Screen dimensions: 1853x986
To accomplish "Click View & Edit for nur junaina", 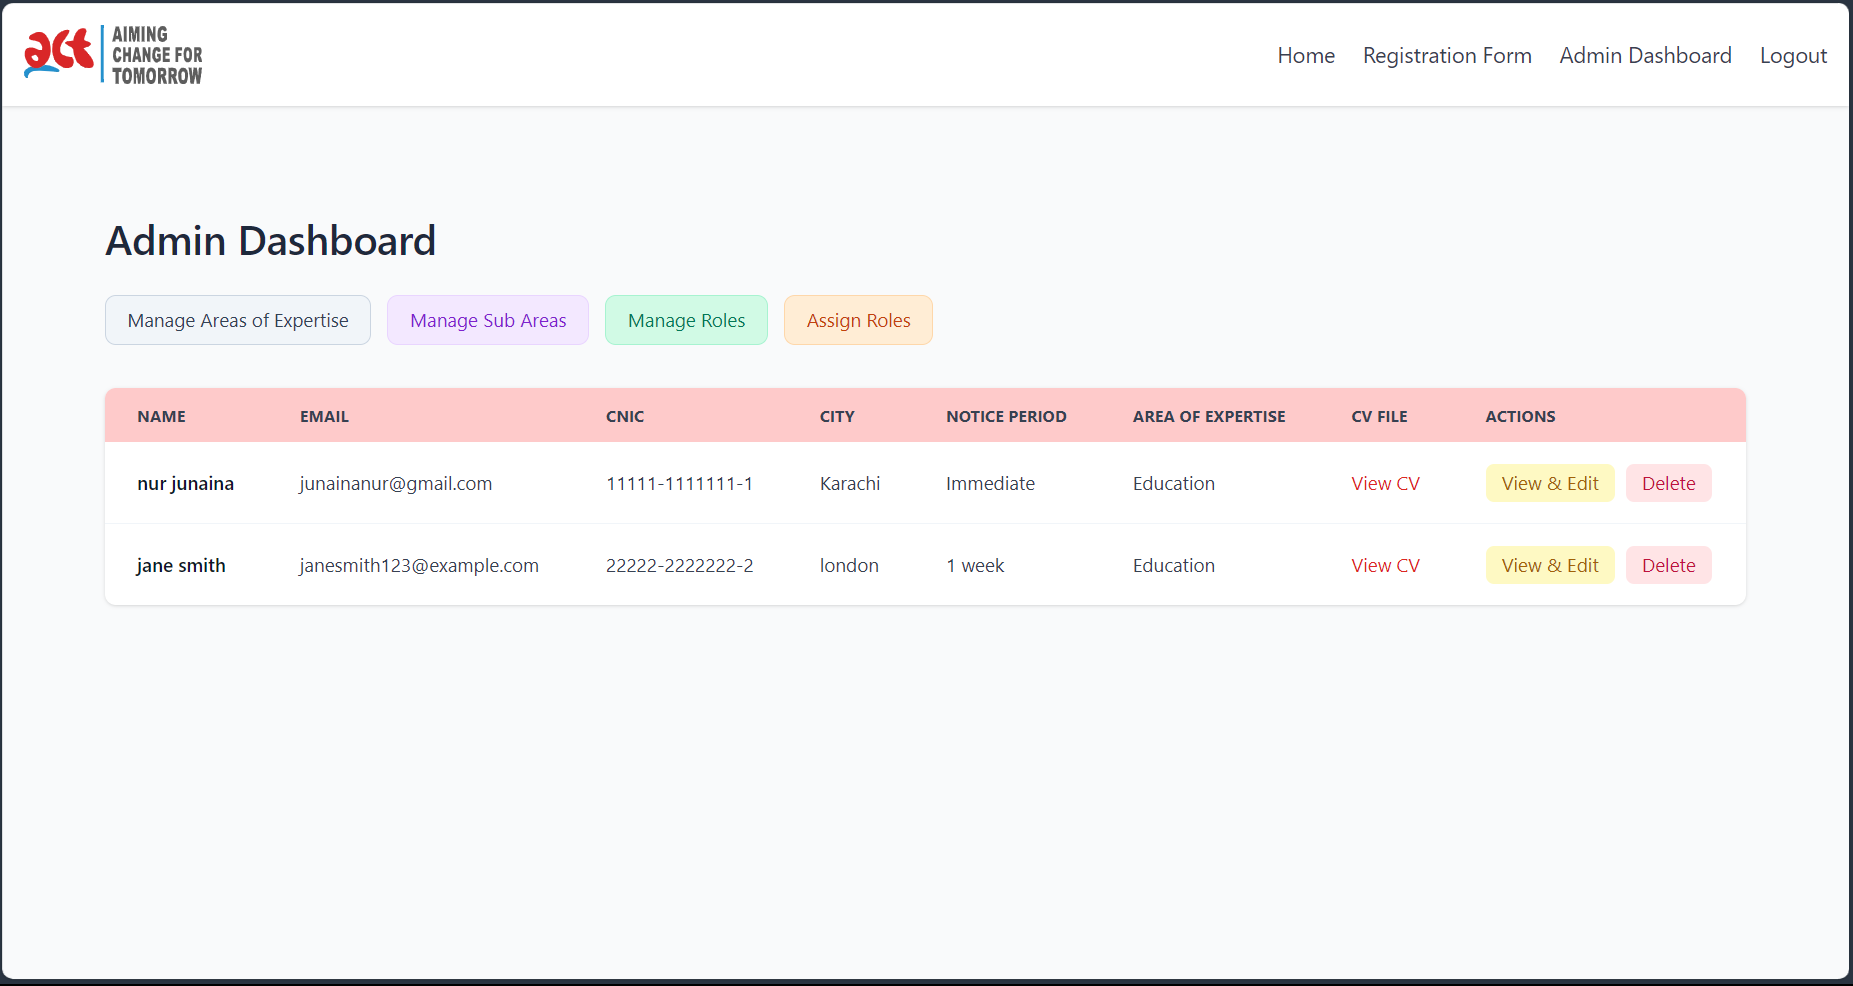I will (1549, 484).
